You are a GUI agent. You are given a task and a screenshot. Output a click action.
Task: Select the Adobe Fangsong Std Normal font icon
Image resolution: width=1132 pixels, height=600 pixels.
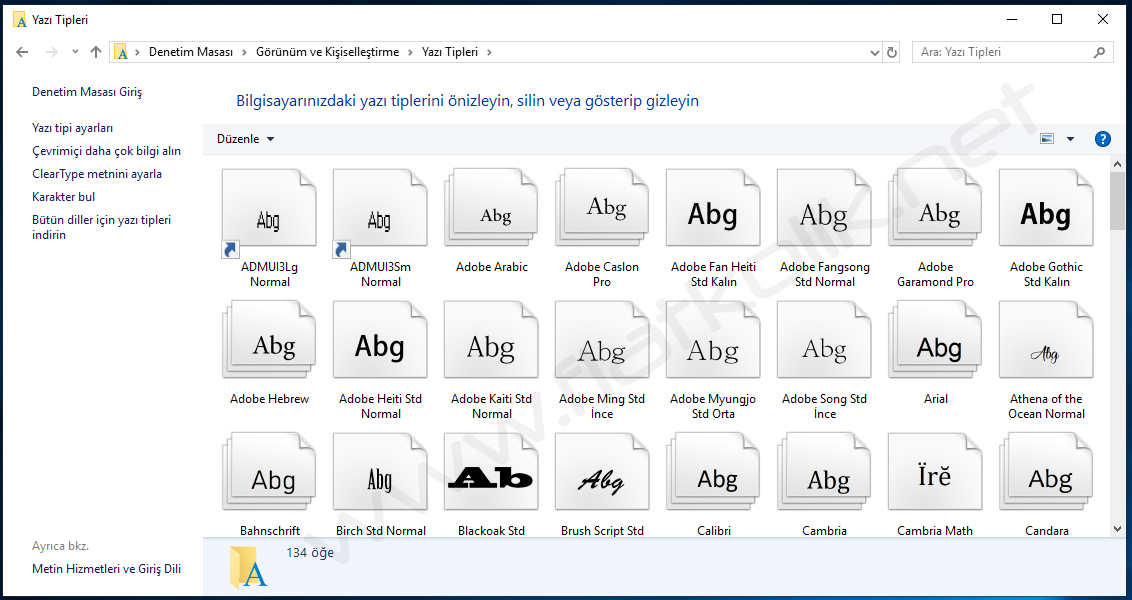click(824, 209)
